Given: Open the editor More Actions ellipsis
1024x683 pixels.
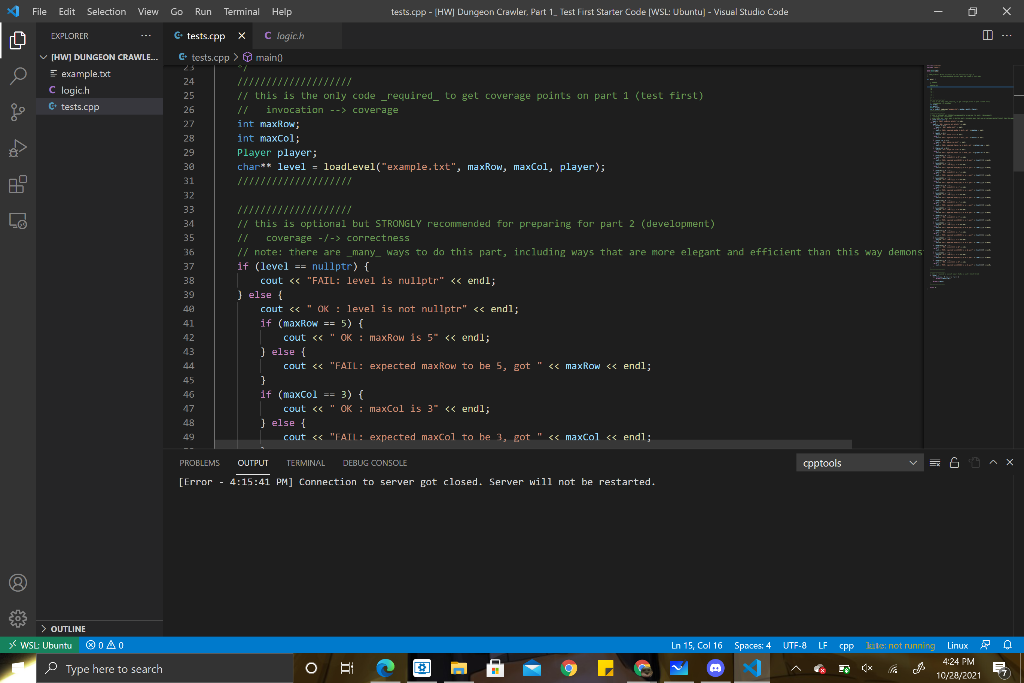Looking at the screenshot, I should (1006, 35).
